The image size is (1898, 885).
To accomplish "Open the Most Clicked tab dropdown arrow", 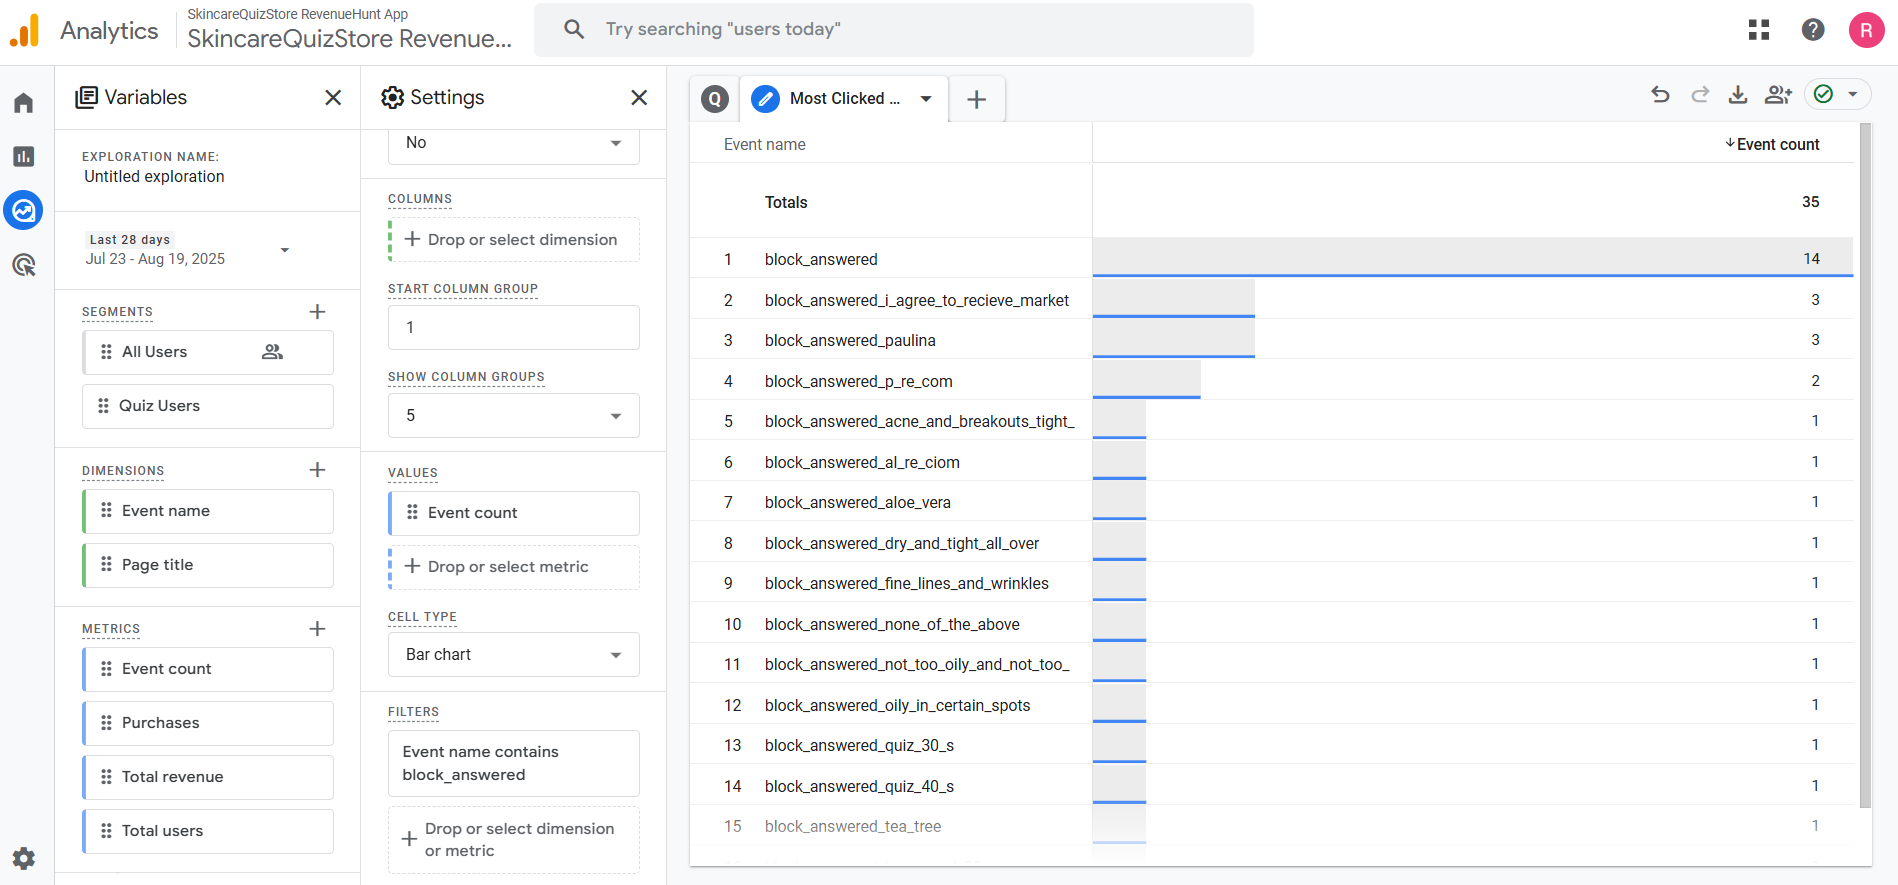I will [x=926, y=99].
